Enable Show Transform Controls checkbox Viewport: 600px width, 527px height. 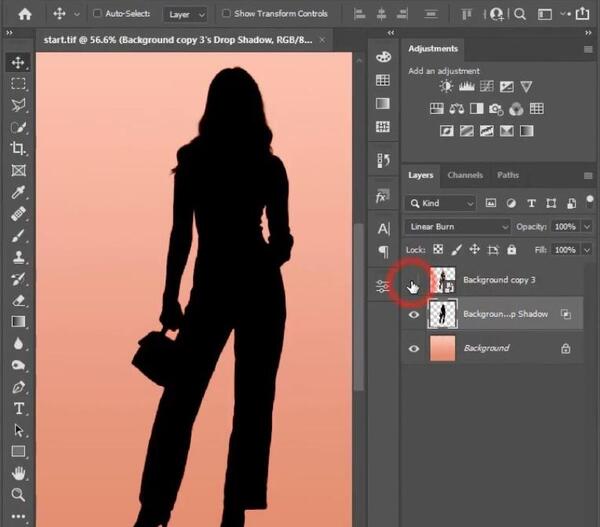click(226, 13)
